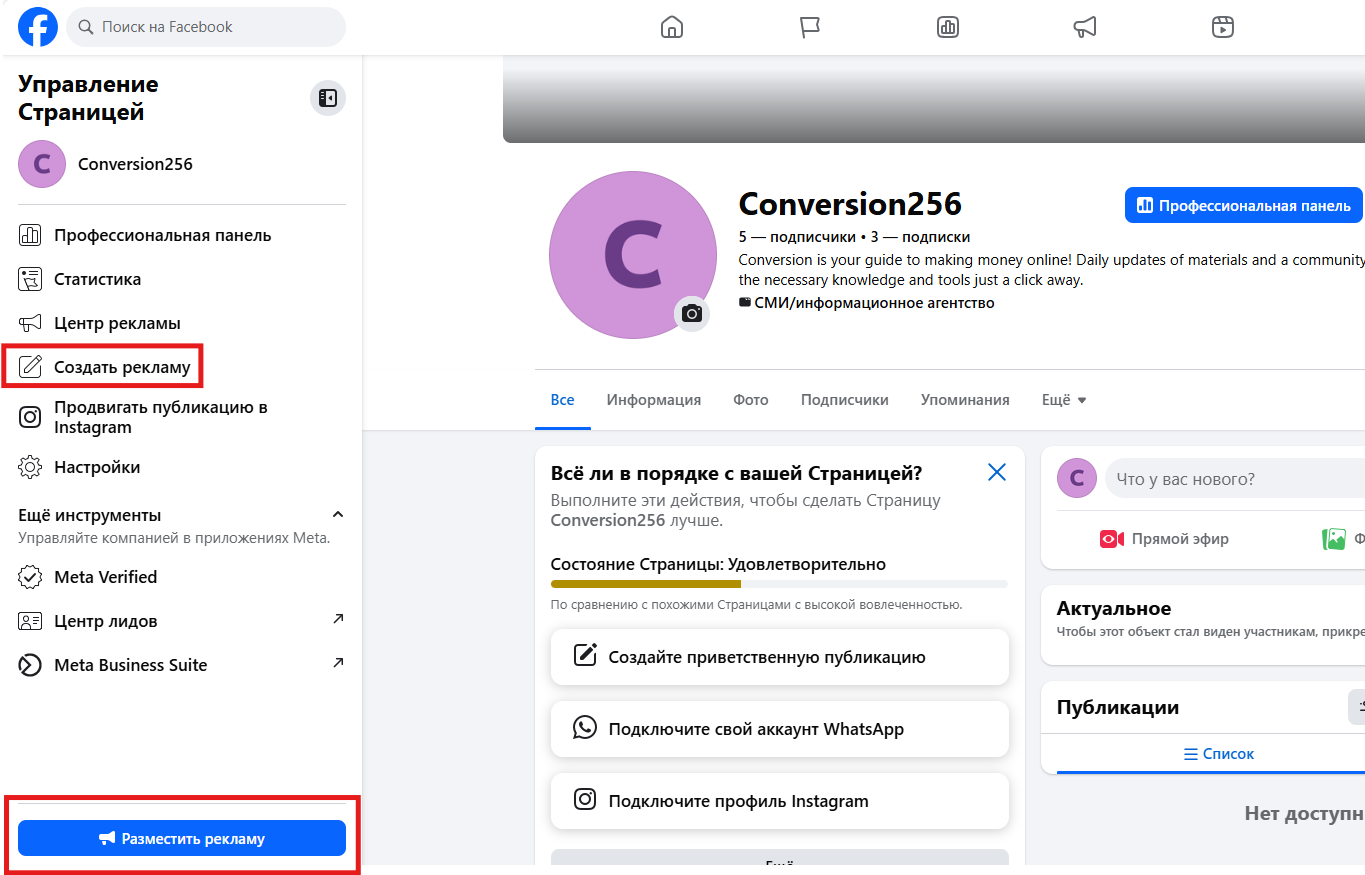Image resolution: width=1365 pixels, height=875 pixels.
Task: Switch to the Фото tab
Action: coord(750,399)
